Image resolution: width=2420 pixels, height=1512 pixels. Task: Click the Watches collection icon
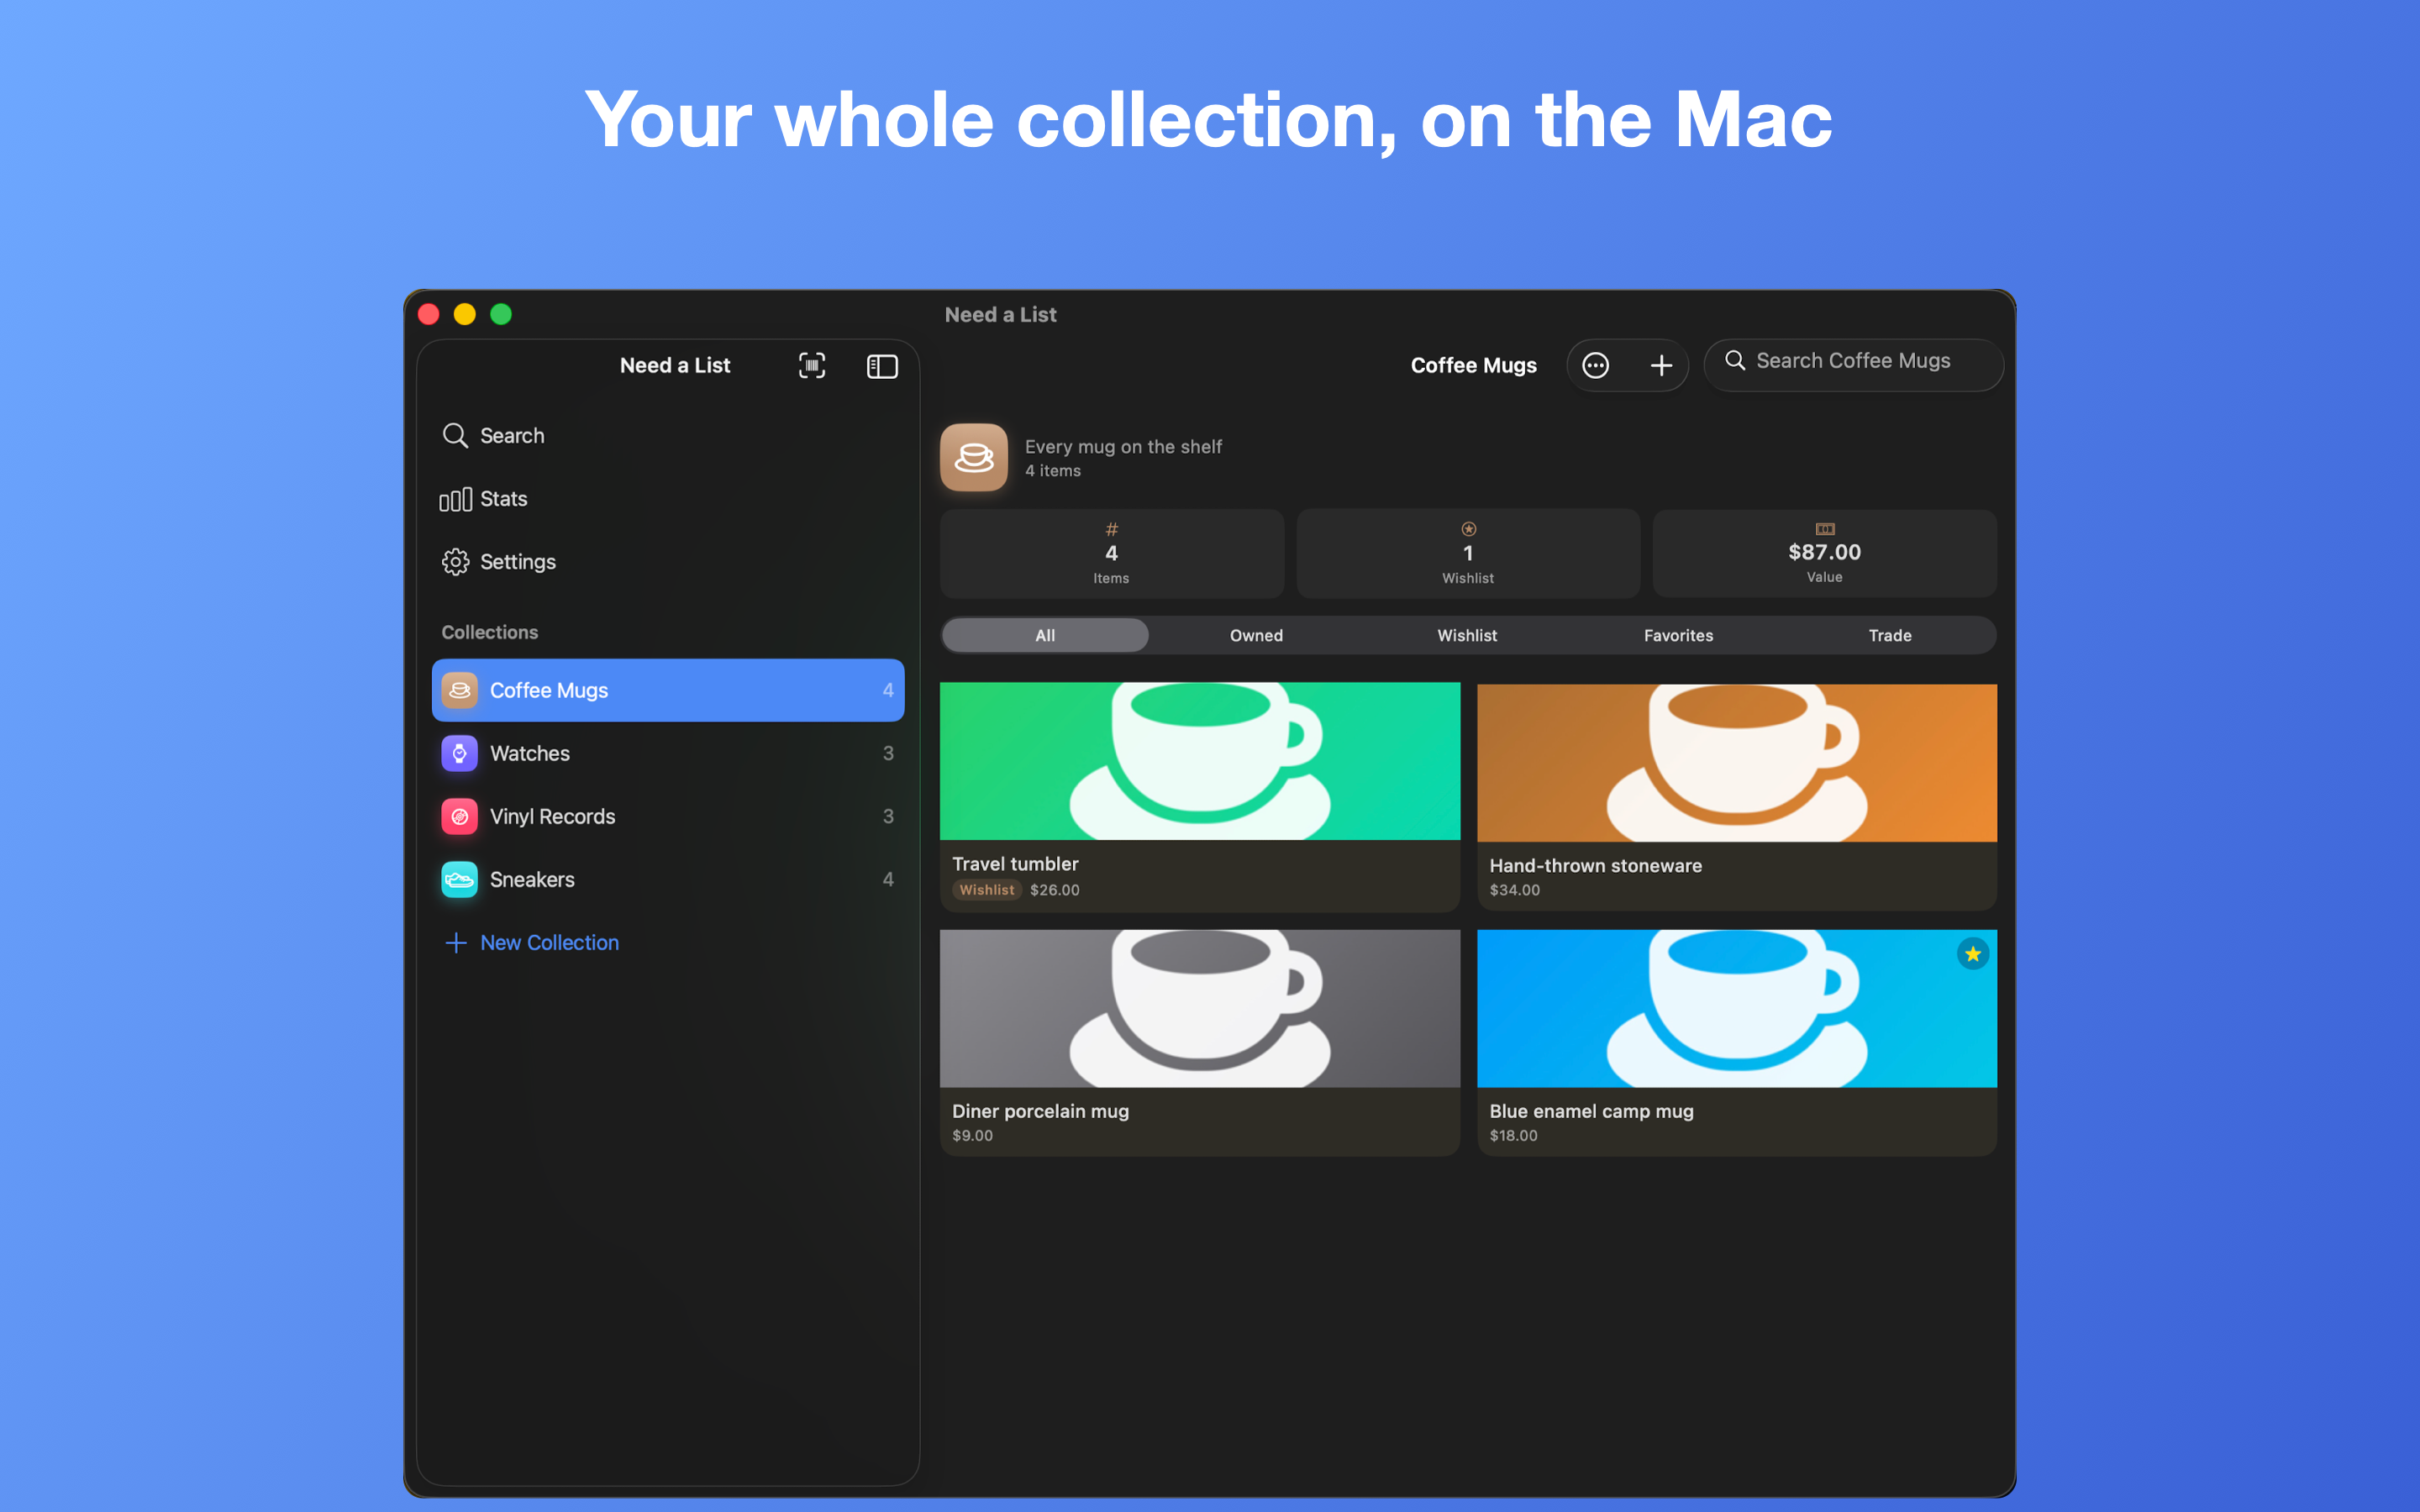coord(460,753)
